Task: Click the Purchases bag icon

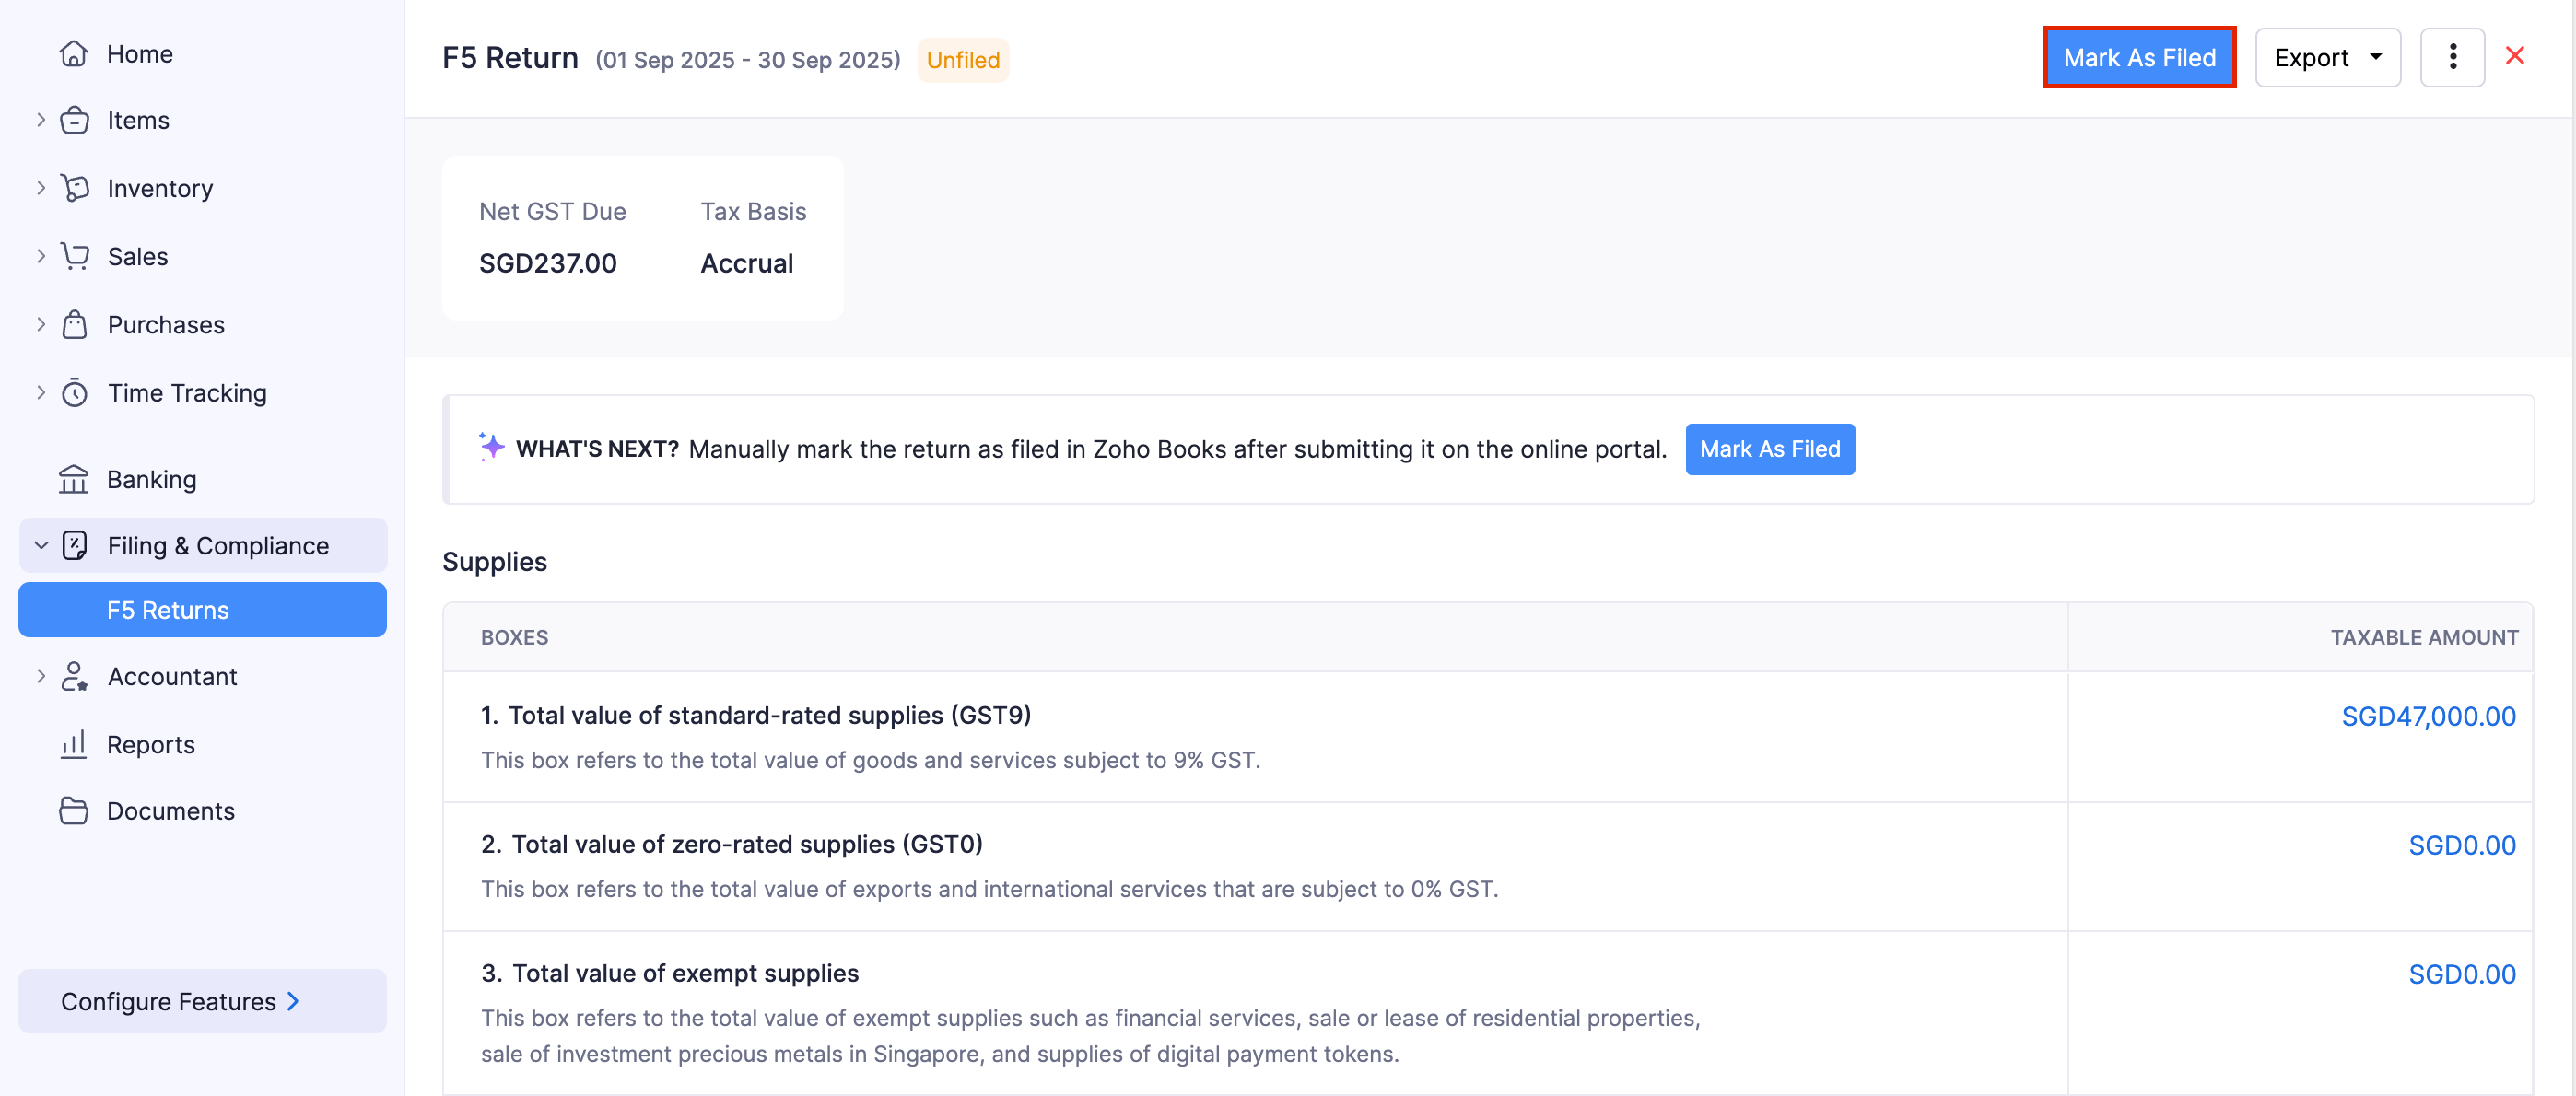Action: click(x=74, y=325)
